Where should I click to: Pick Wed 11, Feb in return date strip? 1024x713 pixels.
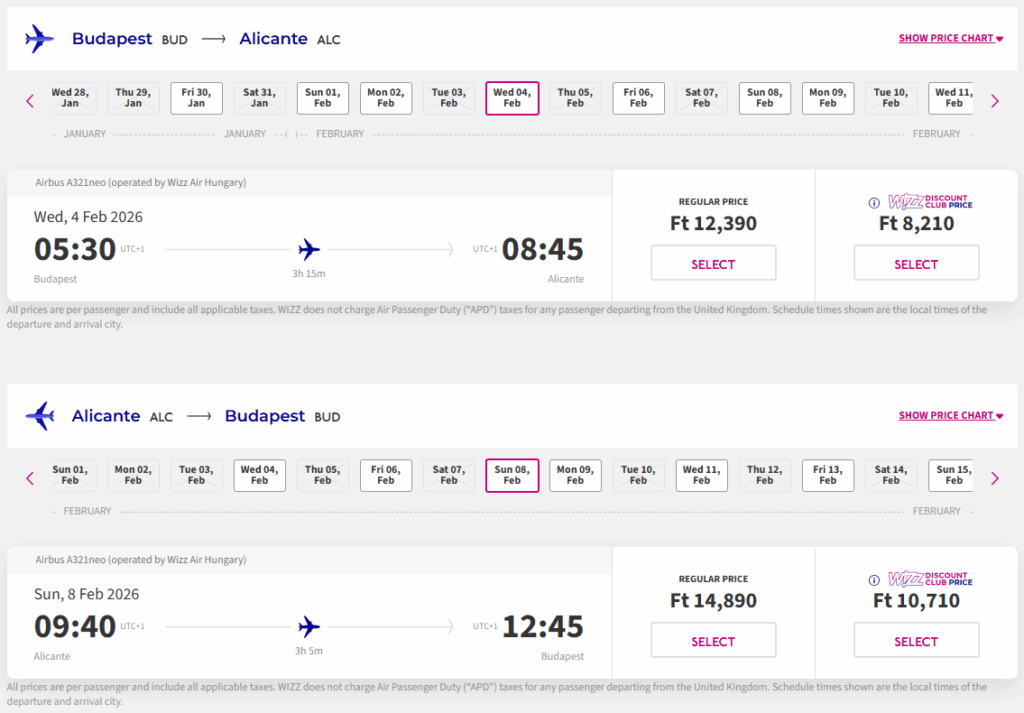[x=701, y=475]
